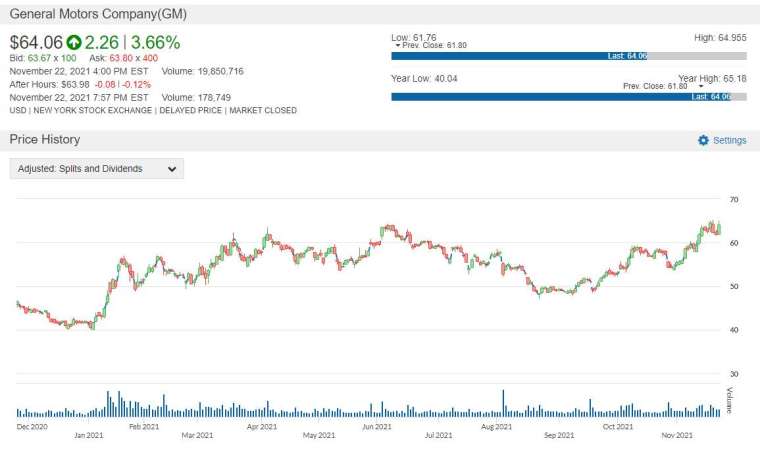The image size is (760, 451).
Task: Click the Volume: 19,850,716 figure
Action: pos(203,71)
